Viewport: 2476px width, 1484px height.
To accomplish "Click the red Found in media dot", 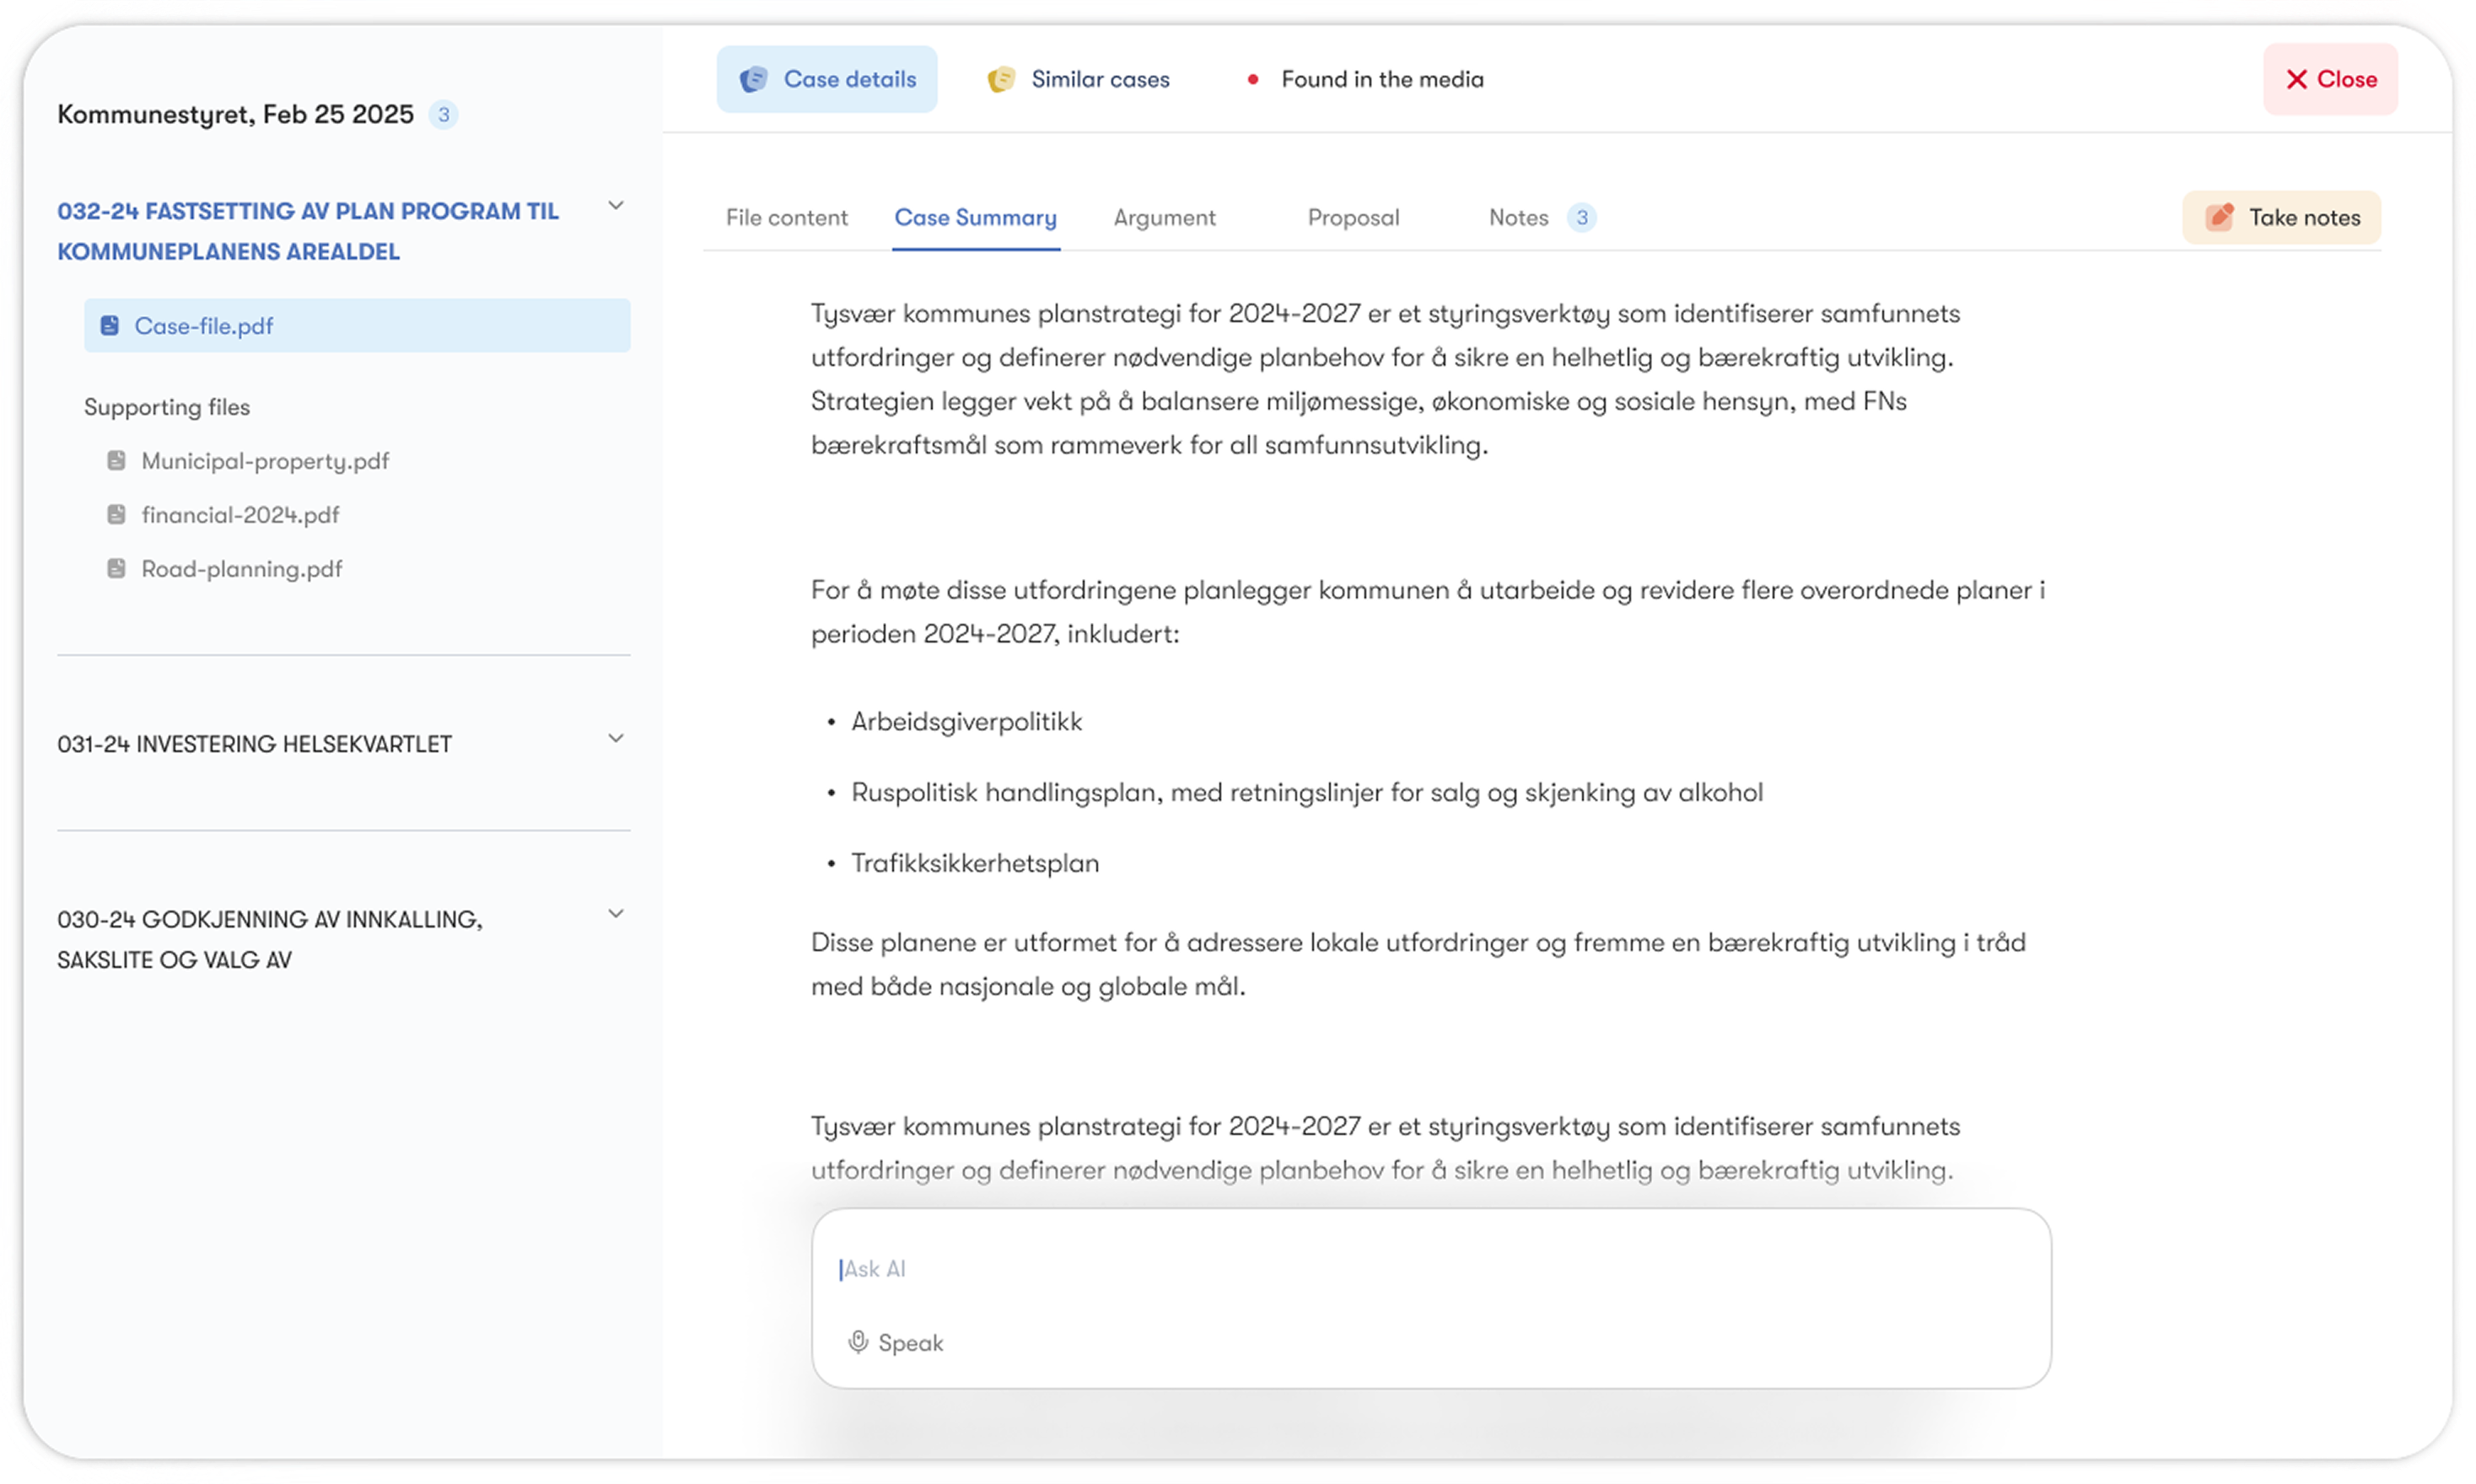I will click(1252, 79).
